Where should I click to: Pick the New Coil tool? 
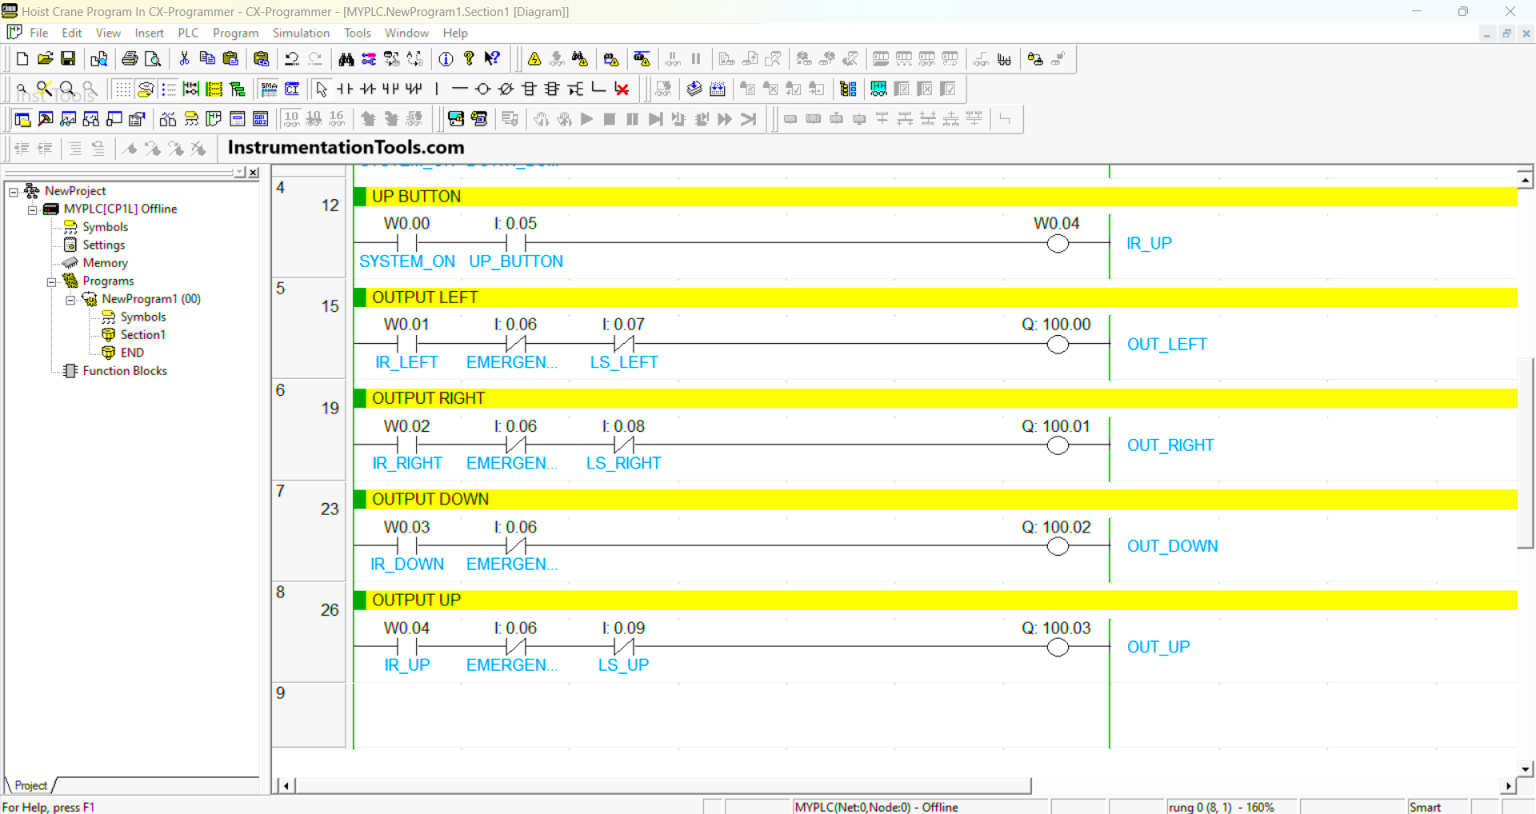[483, 89]
